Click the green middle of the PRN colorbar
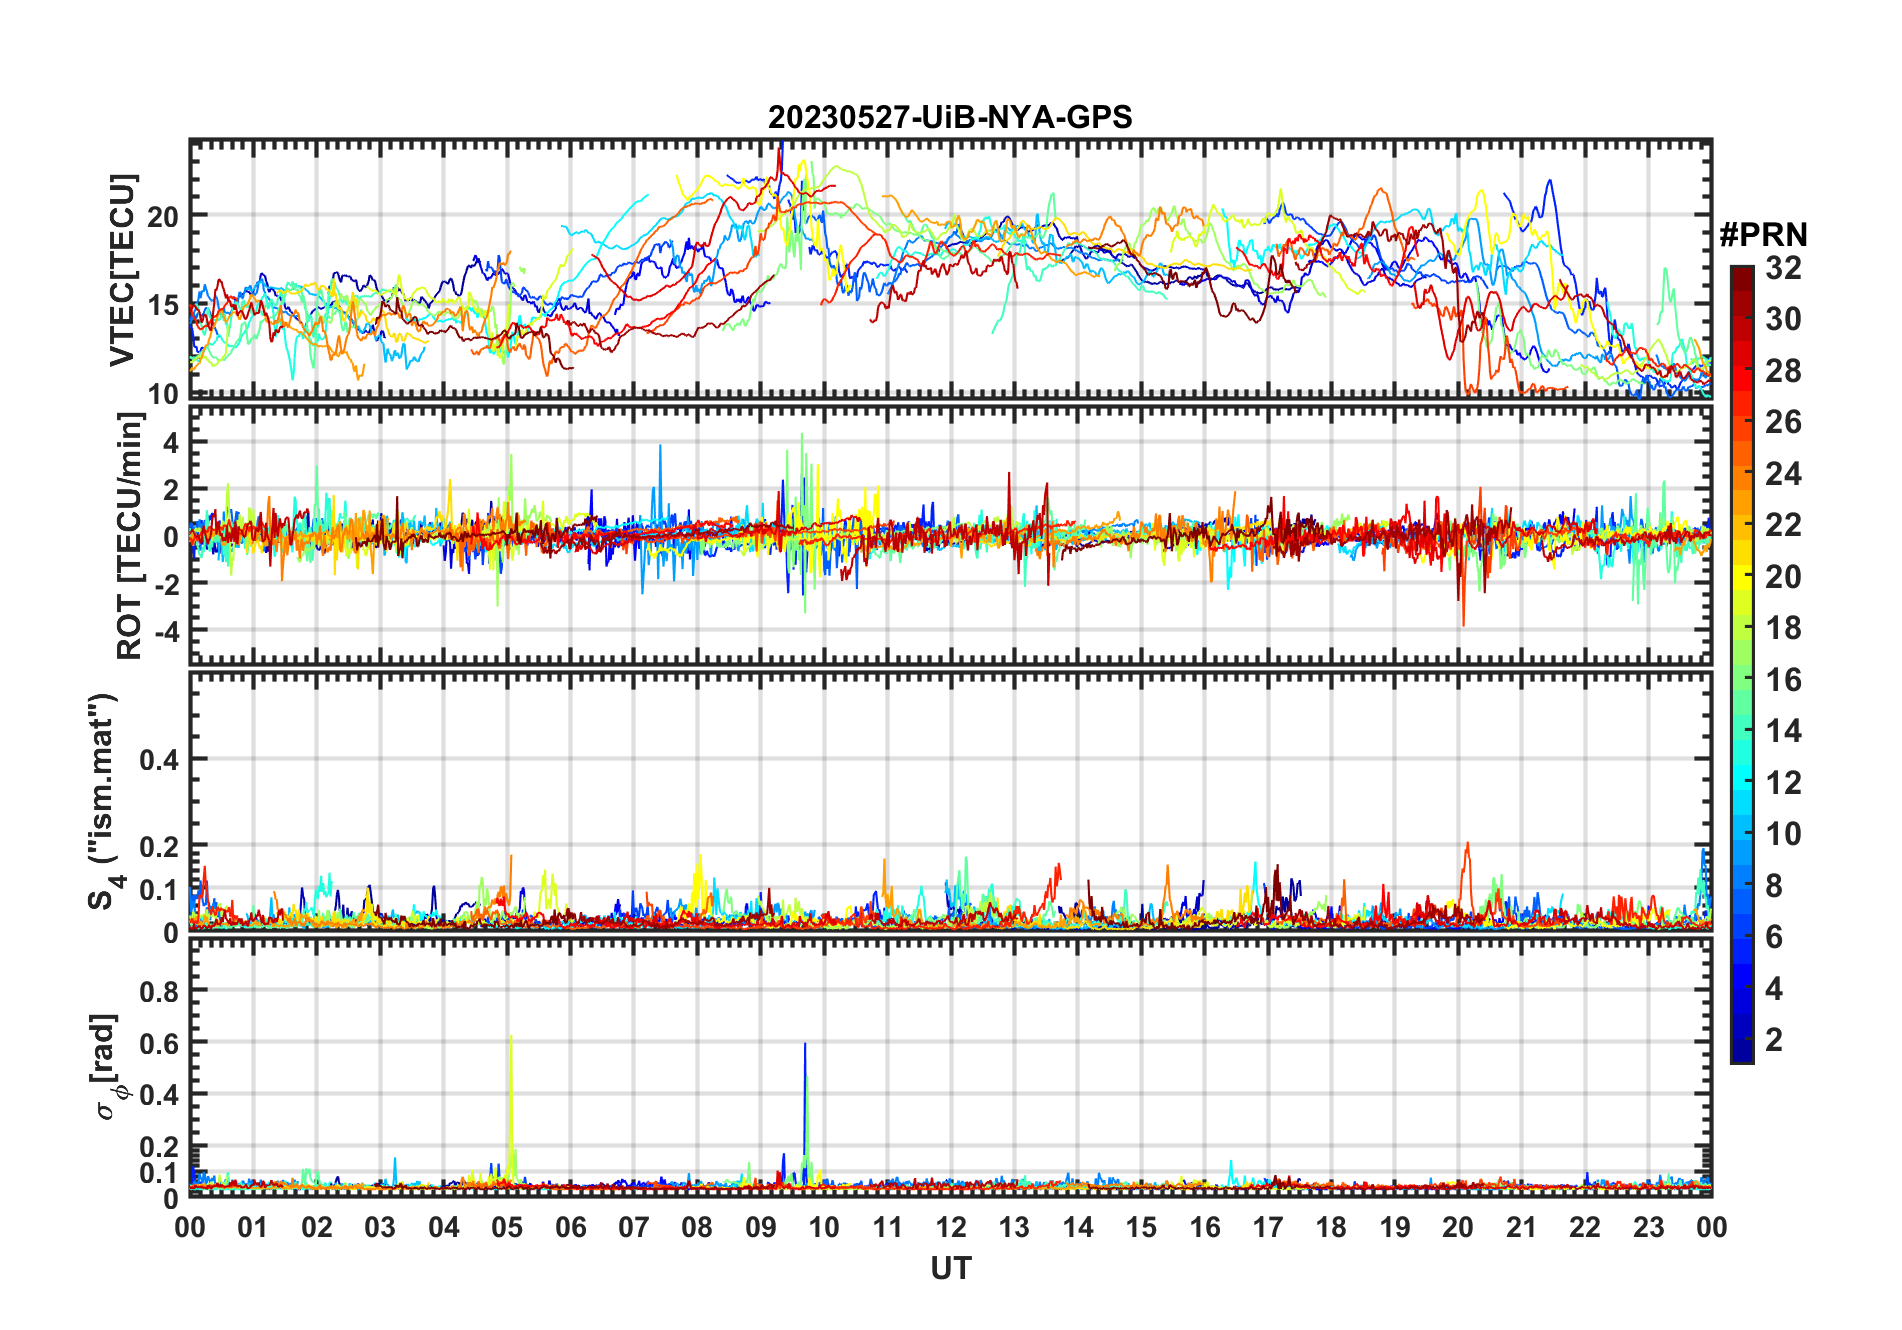Viewport: 1902px width, 1330px height. pos(1742,665)
